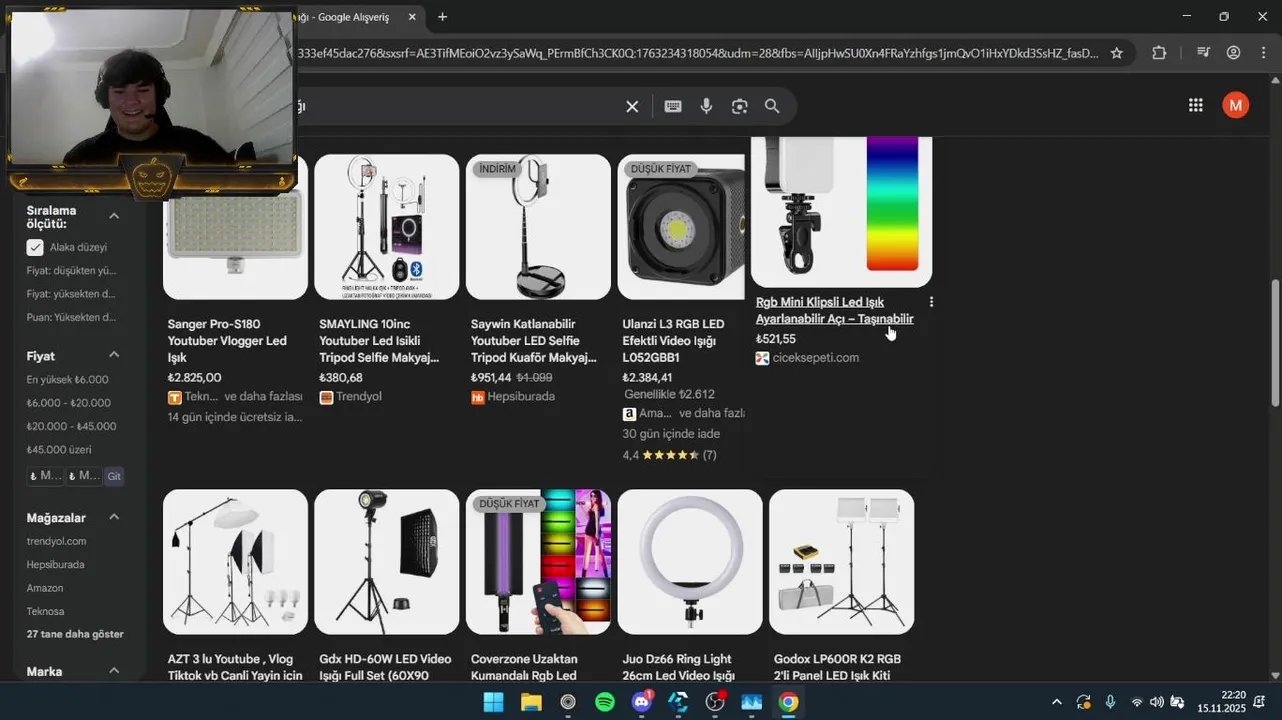Click the Juo Dz66 Ring Light thumbnail
Viewport: 1282px width, 720px height.
point(690,562)
